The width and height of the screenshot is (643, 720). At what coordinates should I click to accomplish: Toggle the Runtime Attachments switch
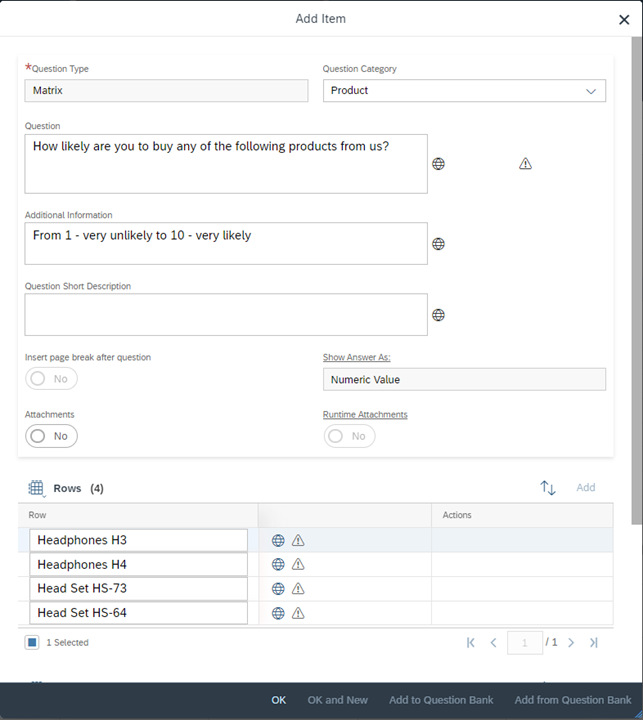[x=350, y=436]
